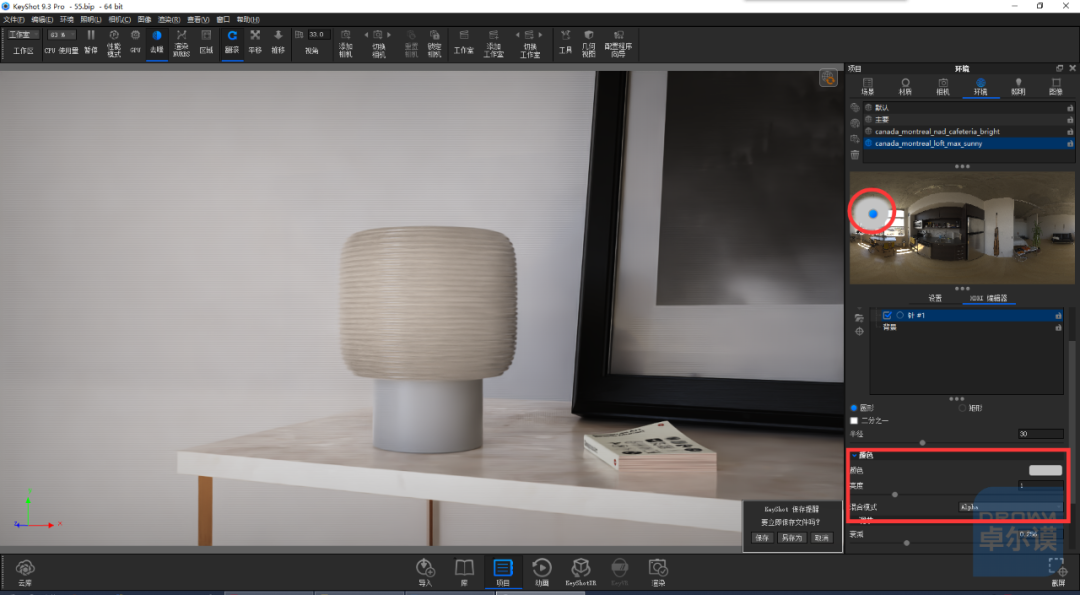Switch to next camera arrow
The image size is (1080, 595).
(x=389, y=34)
